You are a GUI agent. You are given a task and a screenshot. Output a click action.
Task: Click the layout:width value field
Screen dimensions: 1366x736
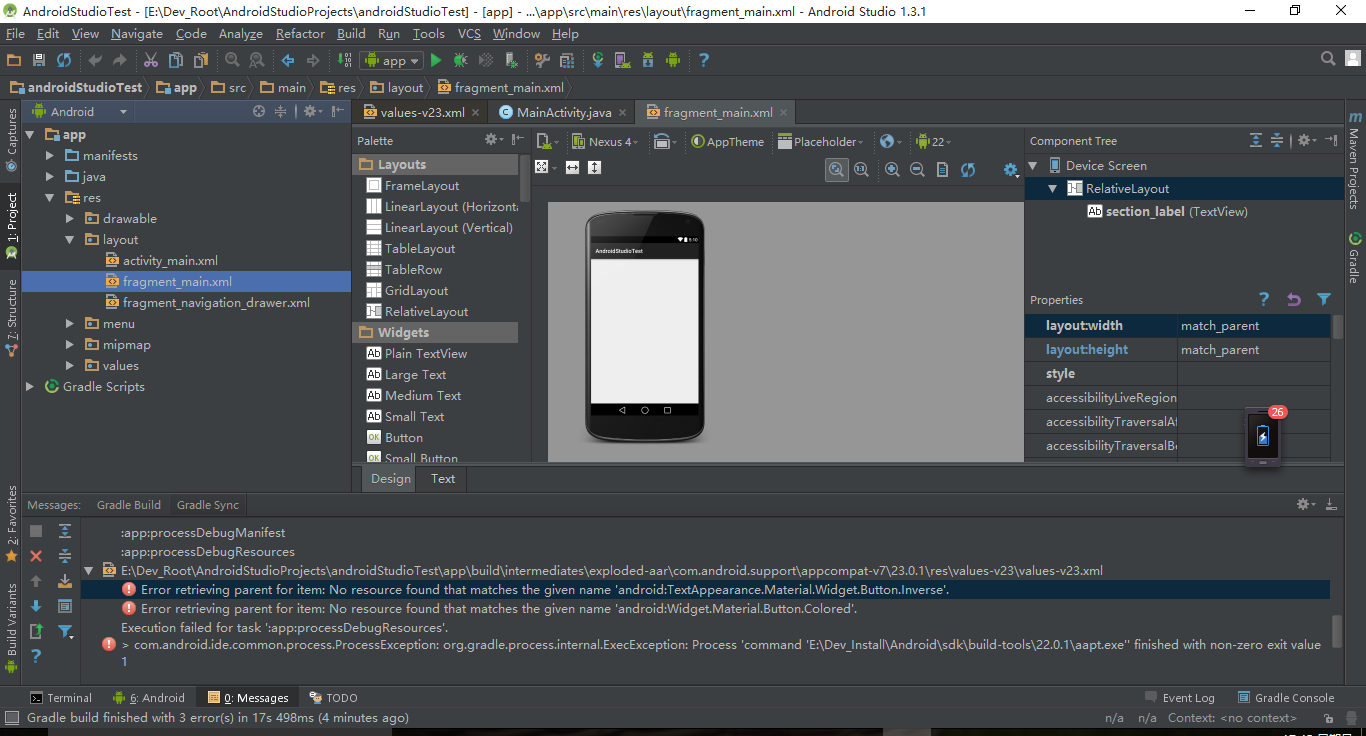[x=1252, y=326]
